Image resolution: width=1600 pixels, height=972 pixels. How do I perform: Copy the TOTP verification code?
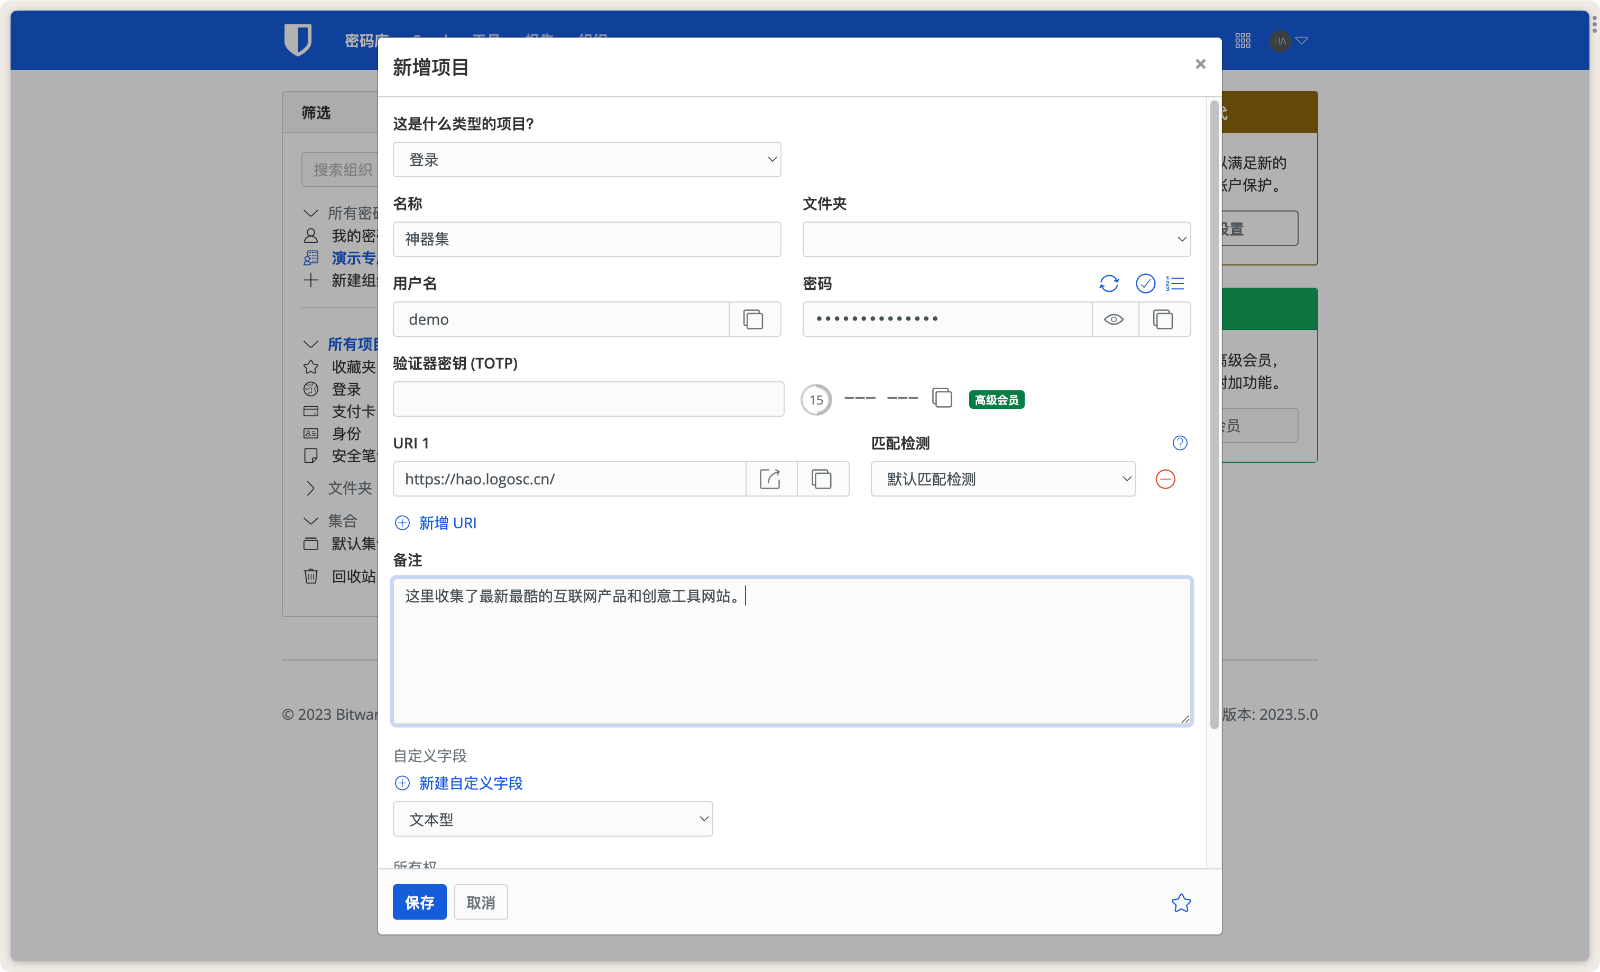click(941, 398)
